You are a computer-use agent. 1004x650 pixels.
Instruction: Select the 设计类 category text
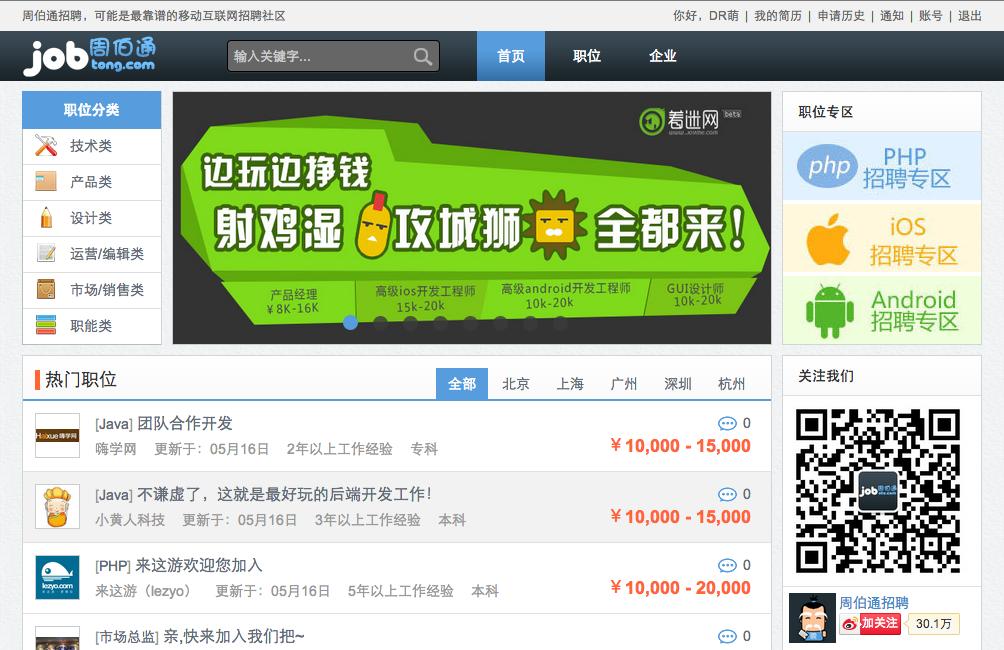pos(91,218)
